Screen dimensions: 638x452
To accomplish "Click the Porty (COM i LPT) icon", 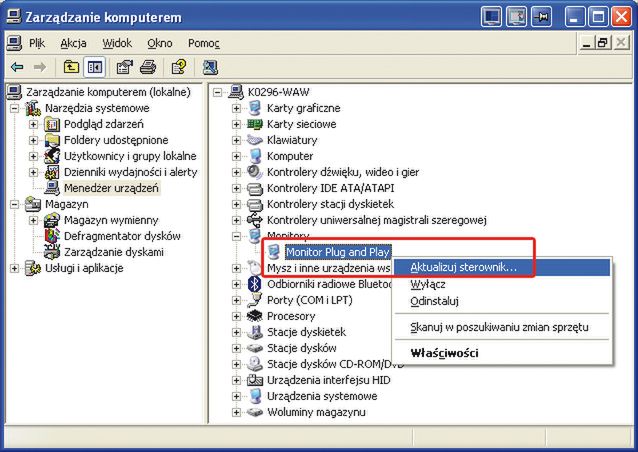I will [255, 300].
